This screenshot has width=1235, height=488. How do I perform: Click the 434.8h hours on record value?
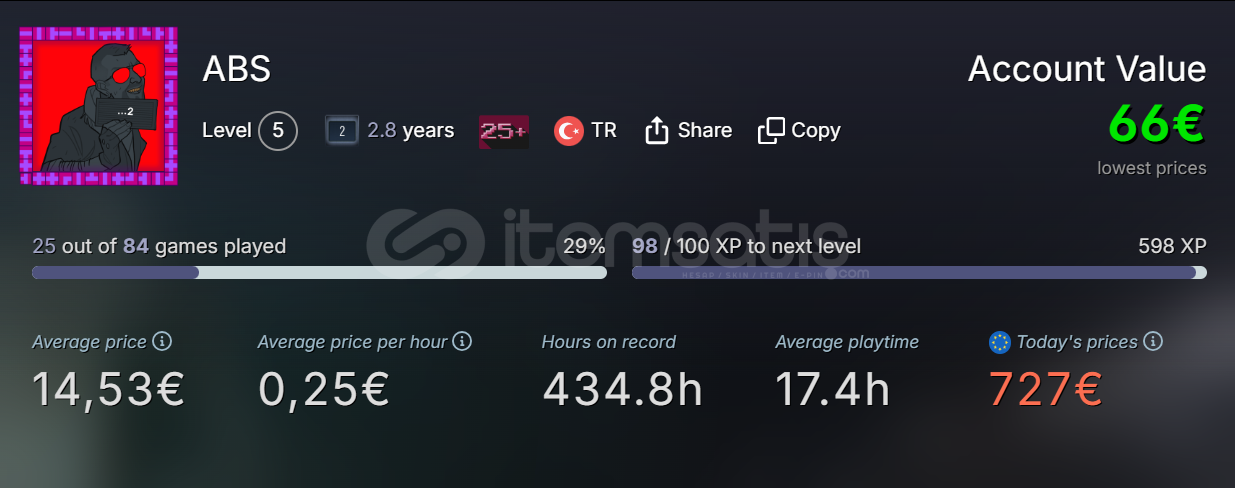622,389
